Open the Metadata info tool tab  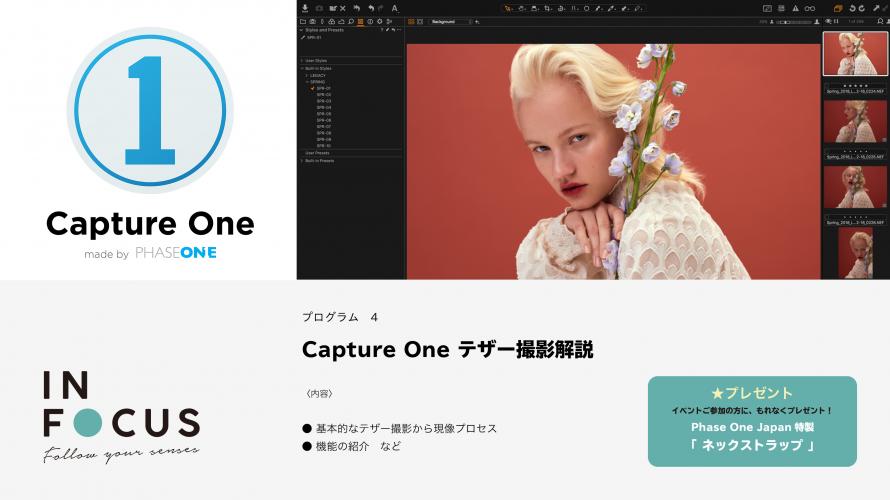370,22
